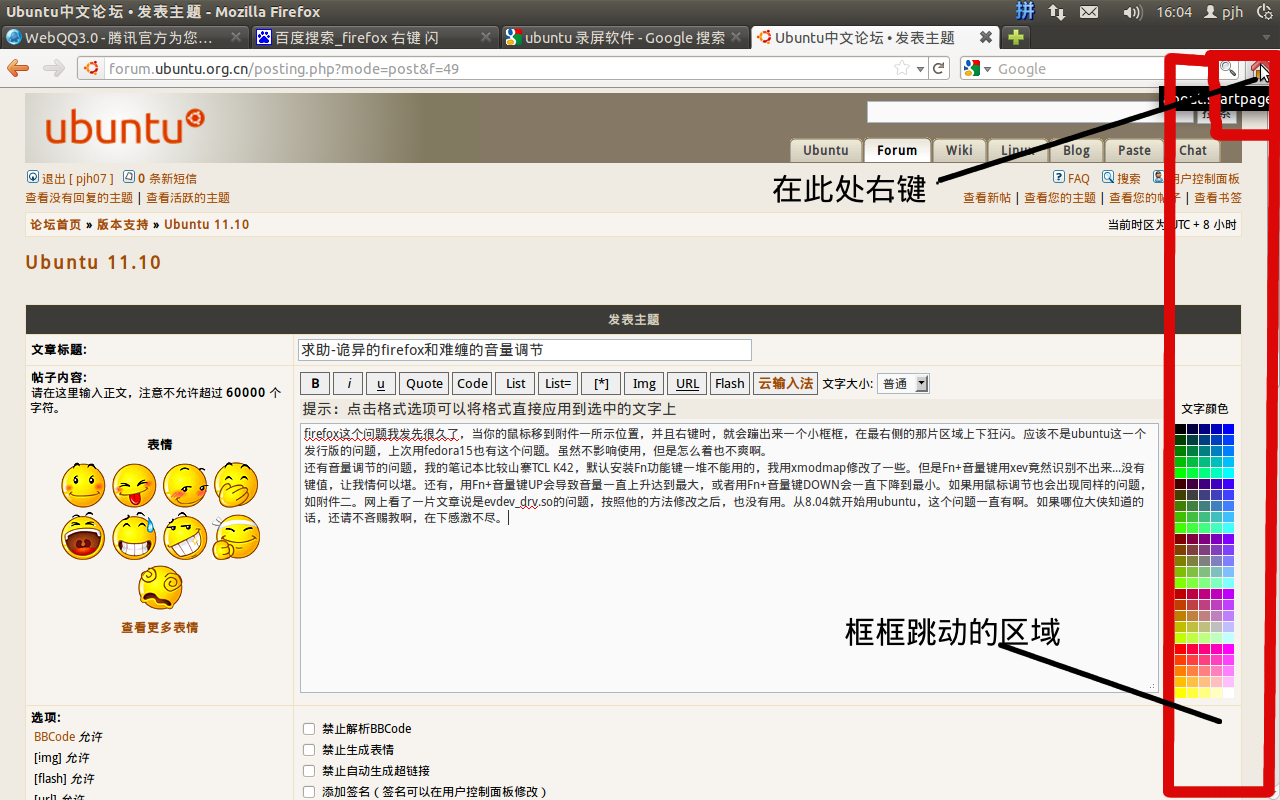Screen dimensions: 1280x800
Task: Insert the blushing smile emoticon
Action: click(82, 485)
